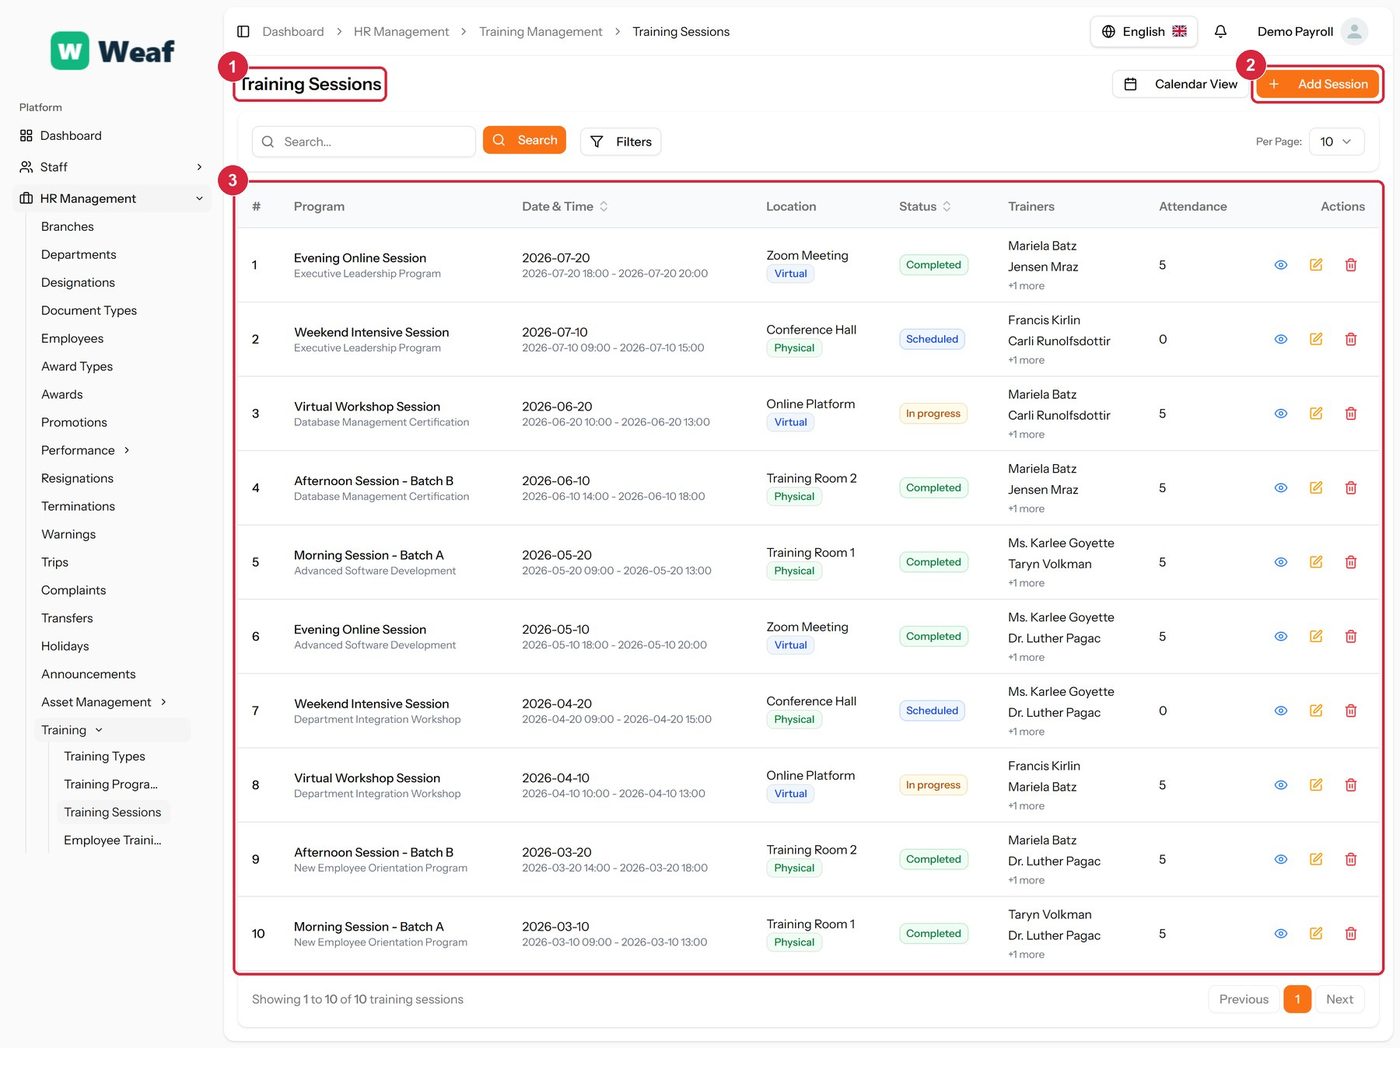The width and height of the screenshot is (1400, 1090).
Task: View the Weekend Intensive Session 2026-04-20 row
Action: (x=1280, y=711)
